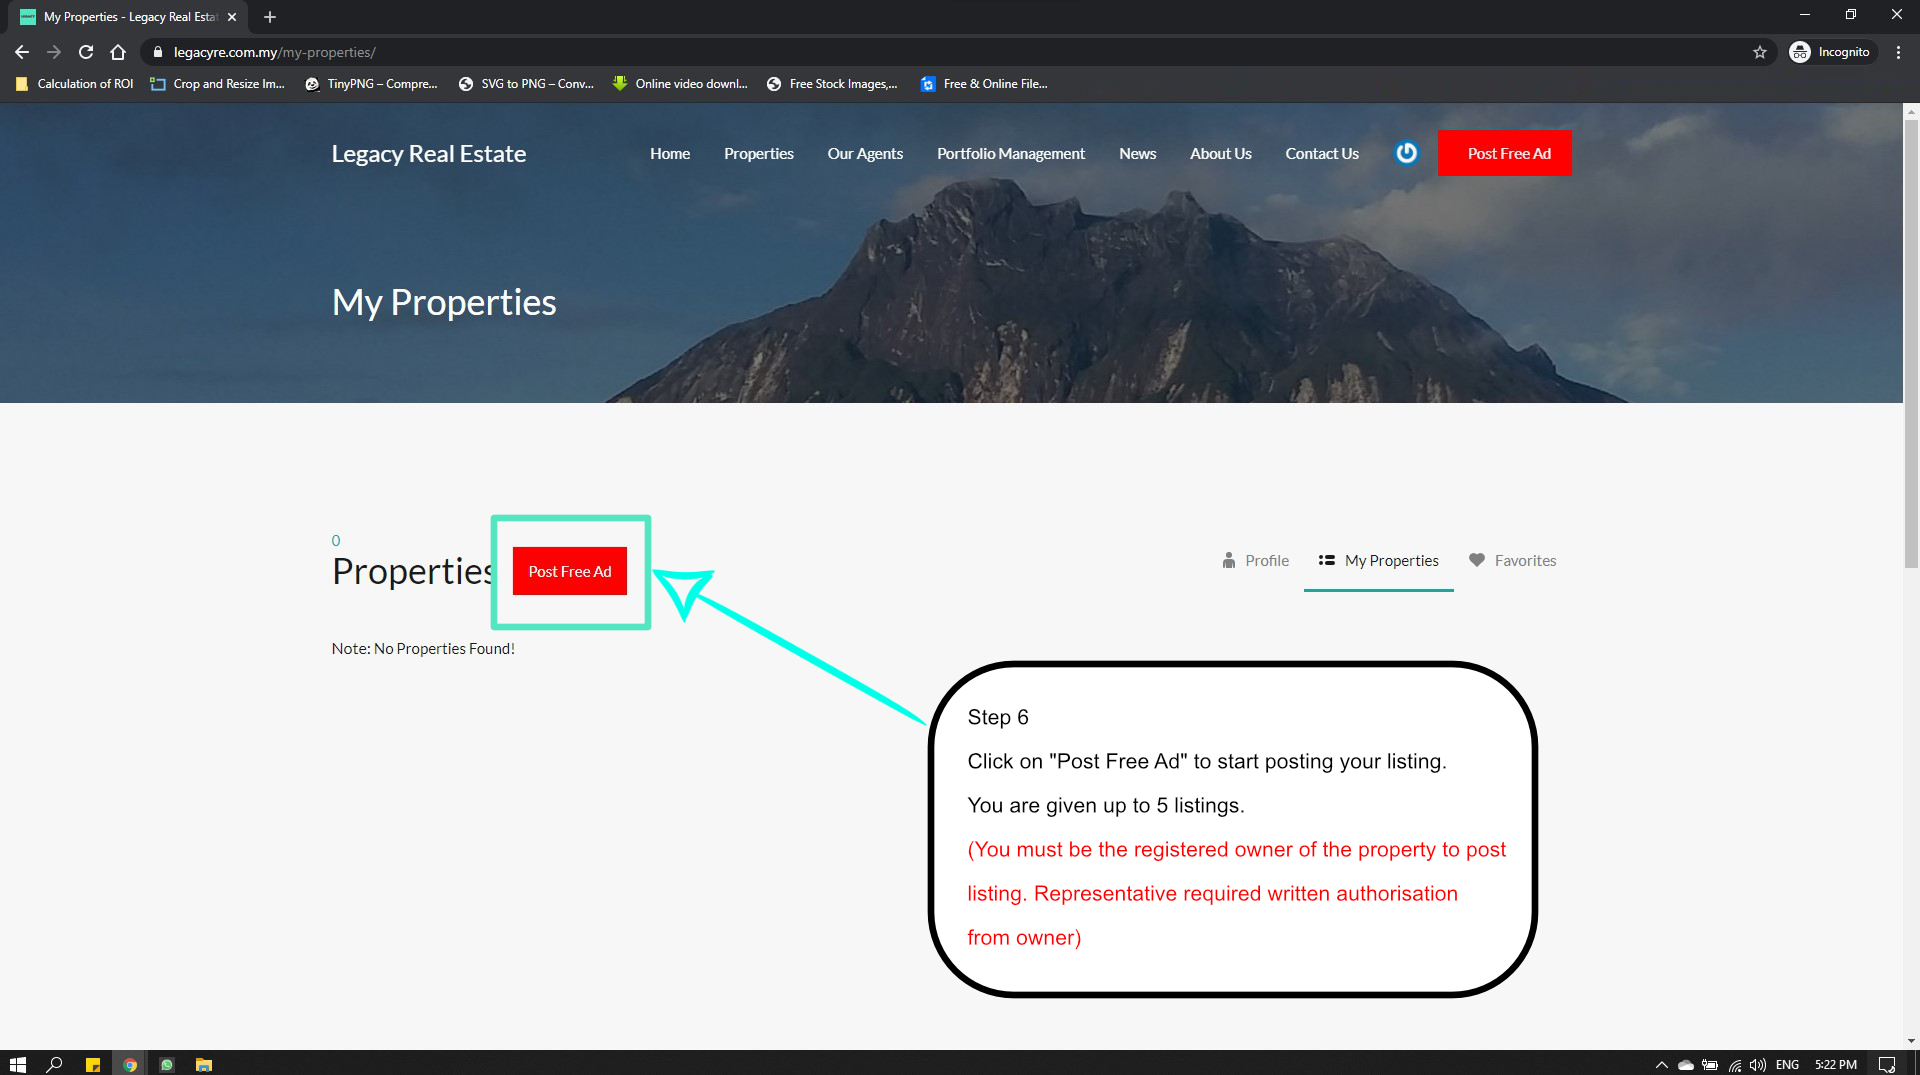Open Portfolio Management menu item

(x=1011, y=153)
